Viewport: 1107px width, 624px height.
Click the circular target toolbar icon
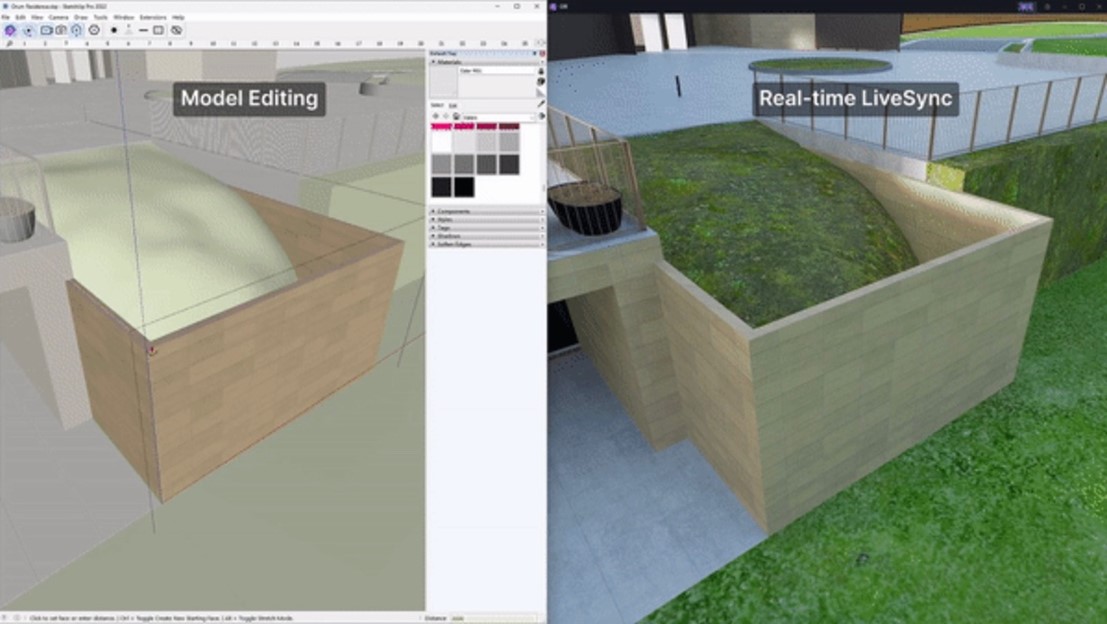[94, 30]
